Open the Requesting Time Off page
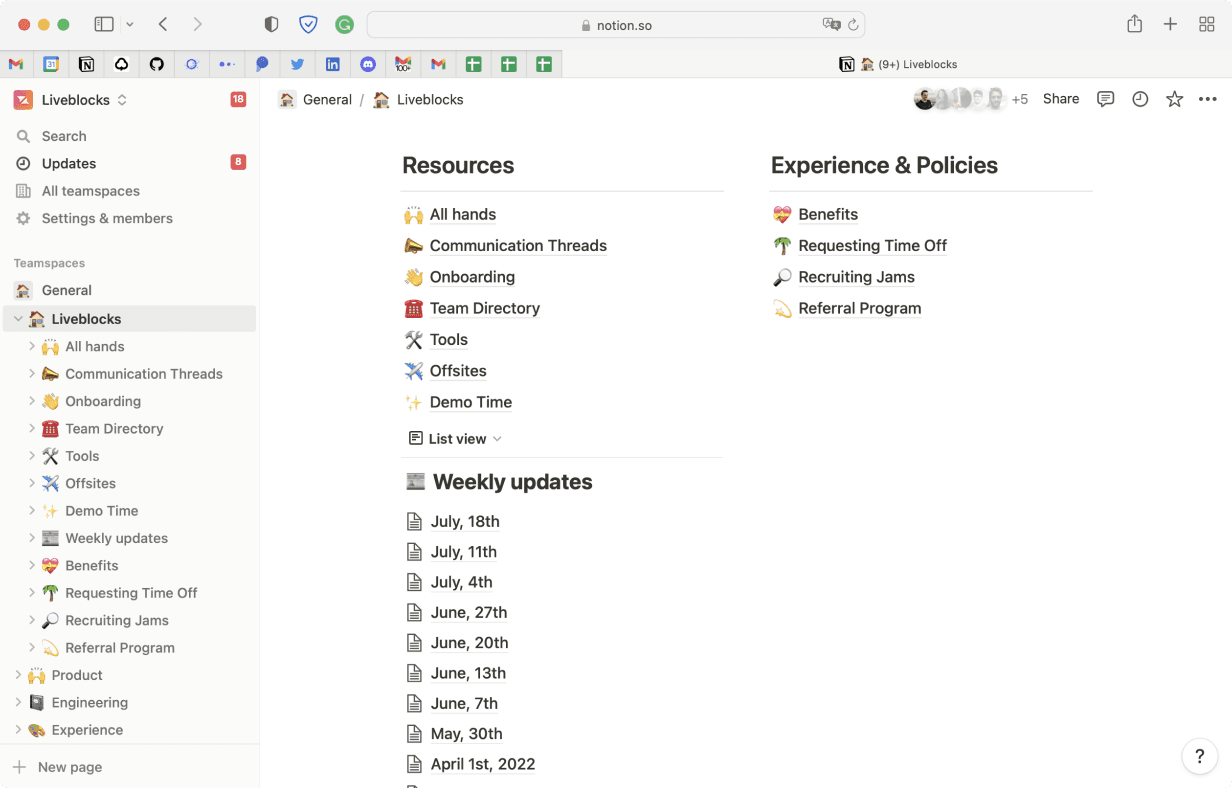Viewport: 1232px width, 788px height. (872, 245)
